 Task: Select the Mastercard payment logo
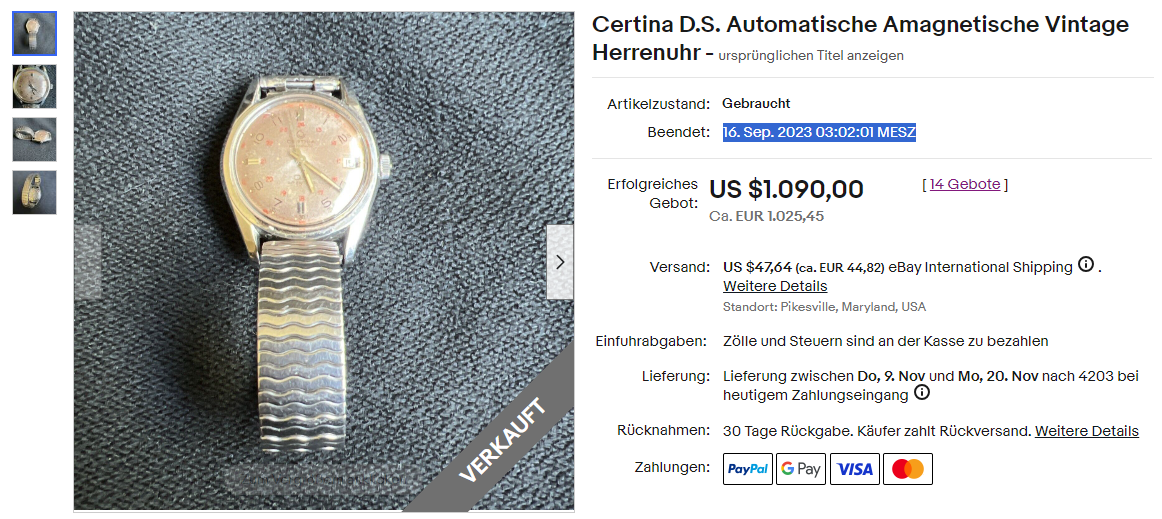[x=908, y=469]
